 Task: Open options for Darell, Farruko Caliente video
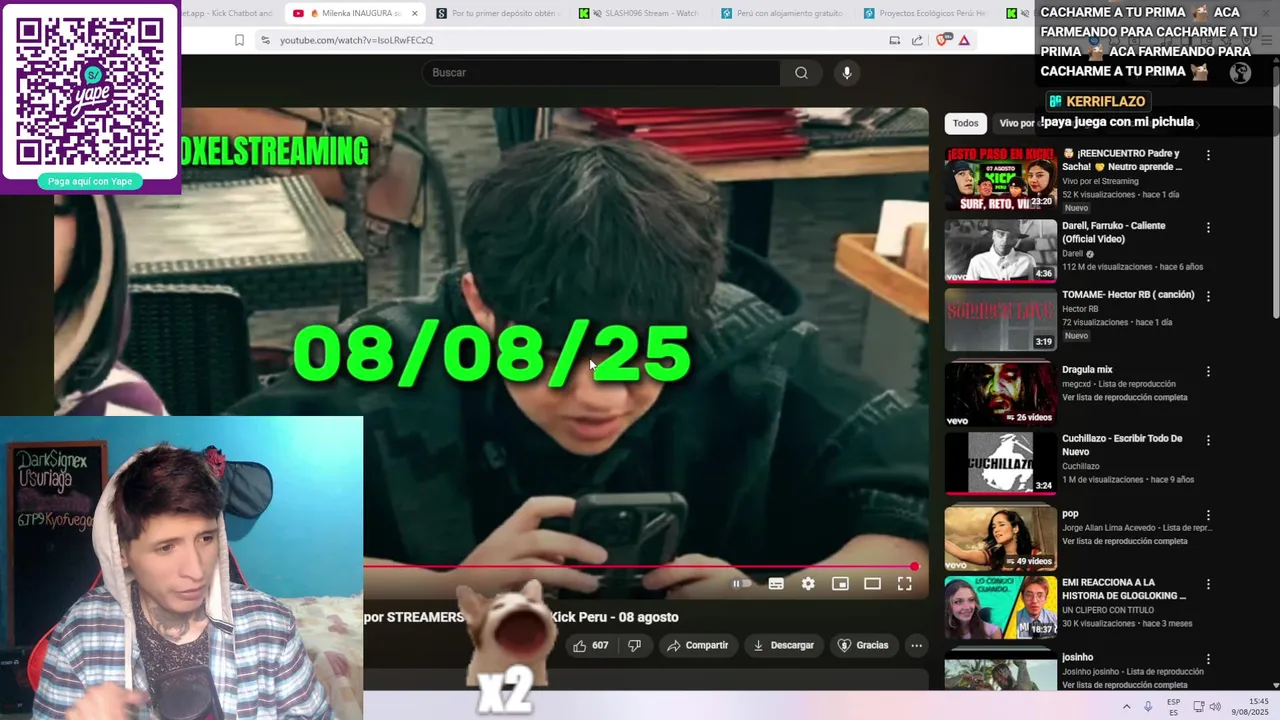[1208, 227]
